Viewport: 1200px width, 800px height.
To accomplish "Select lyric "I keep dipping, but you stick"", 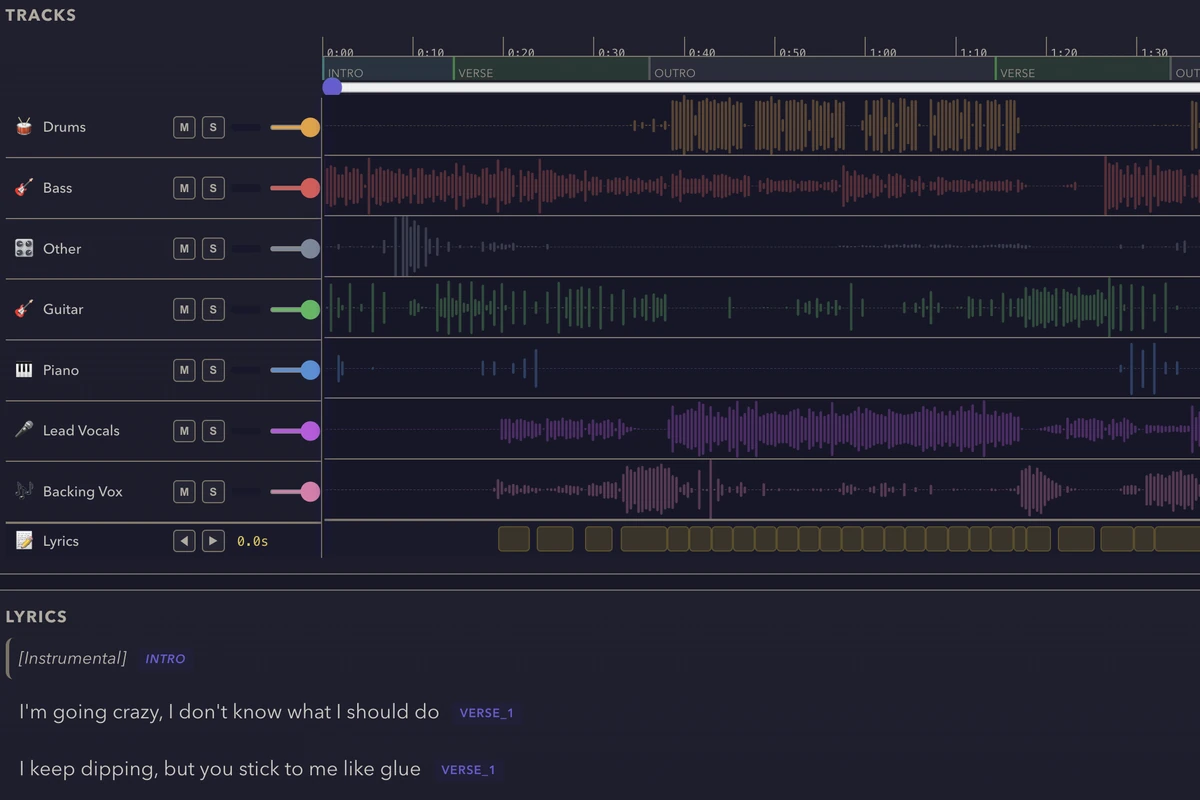I will [220, 769].
